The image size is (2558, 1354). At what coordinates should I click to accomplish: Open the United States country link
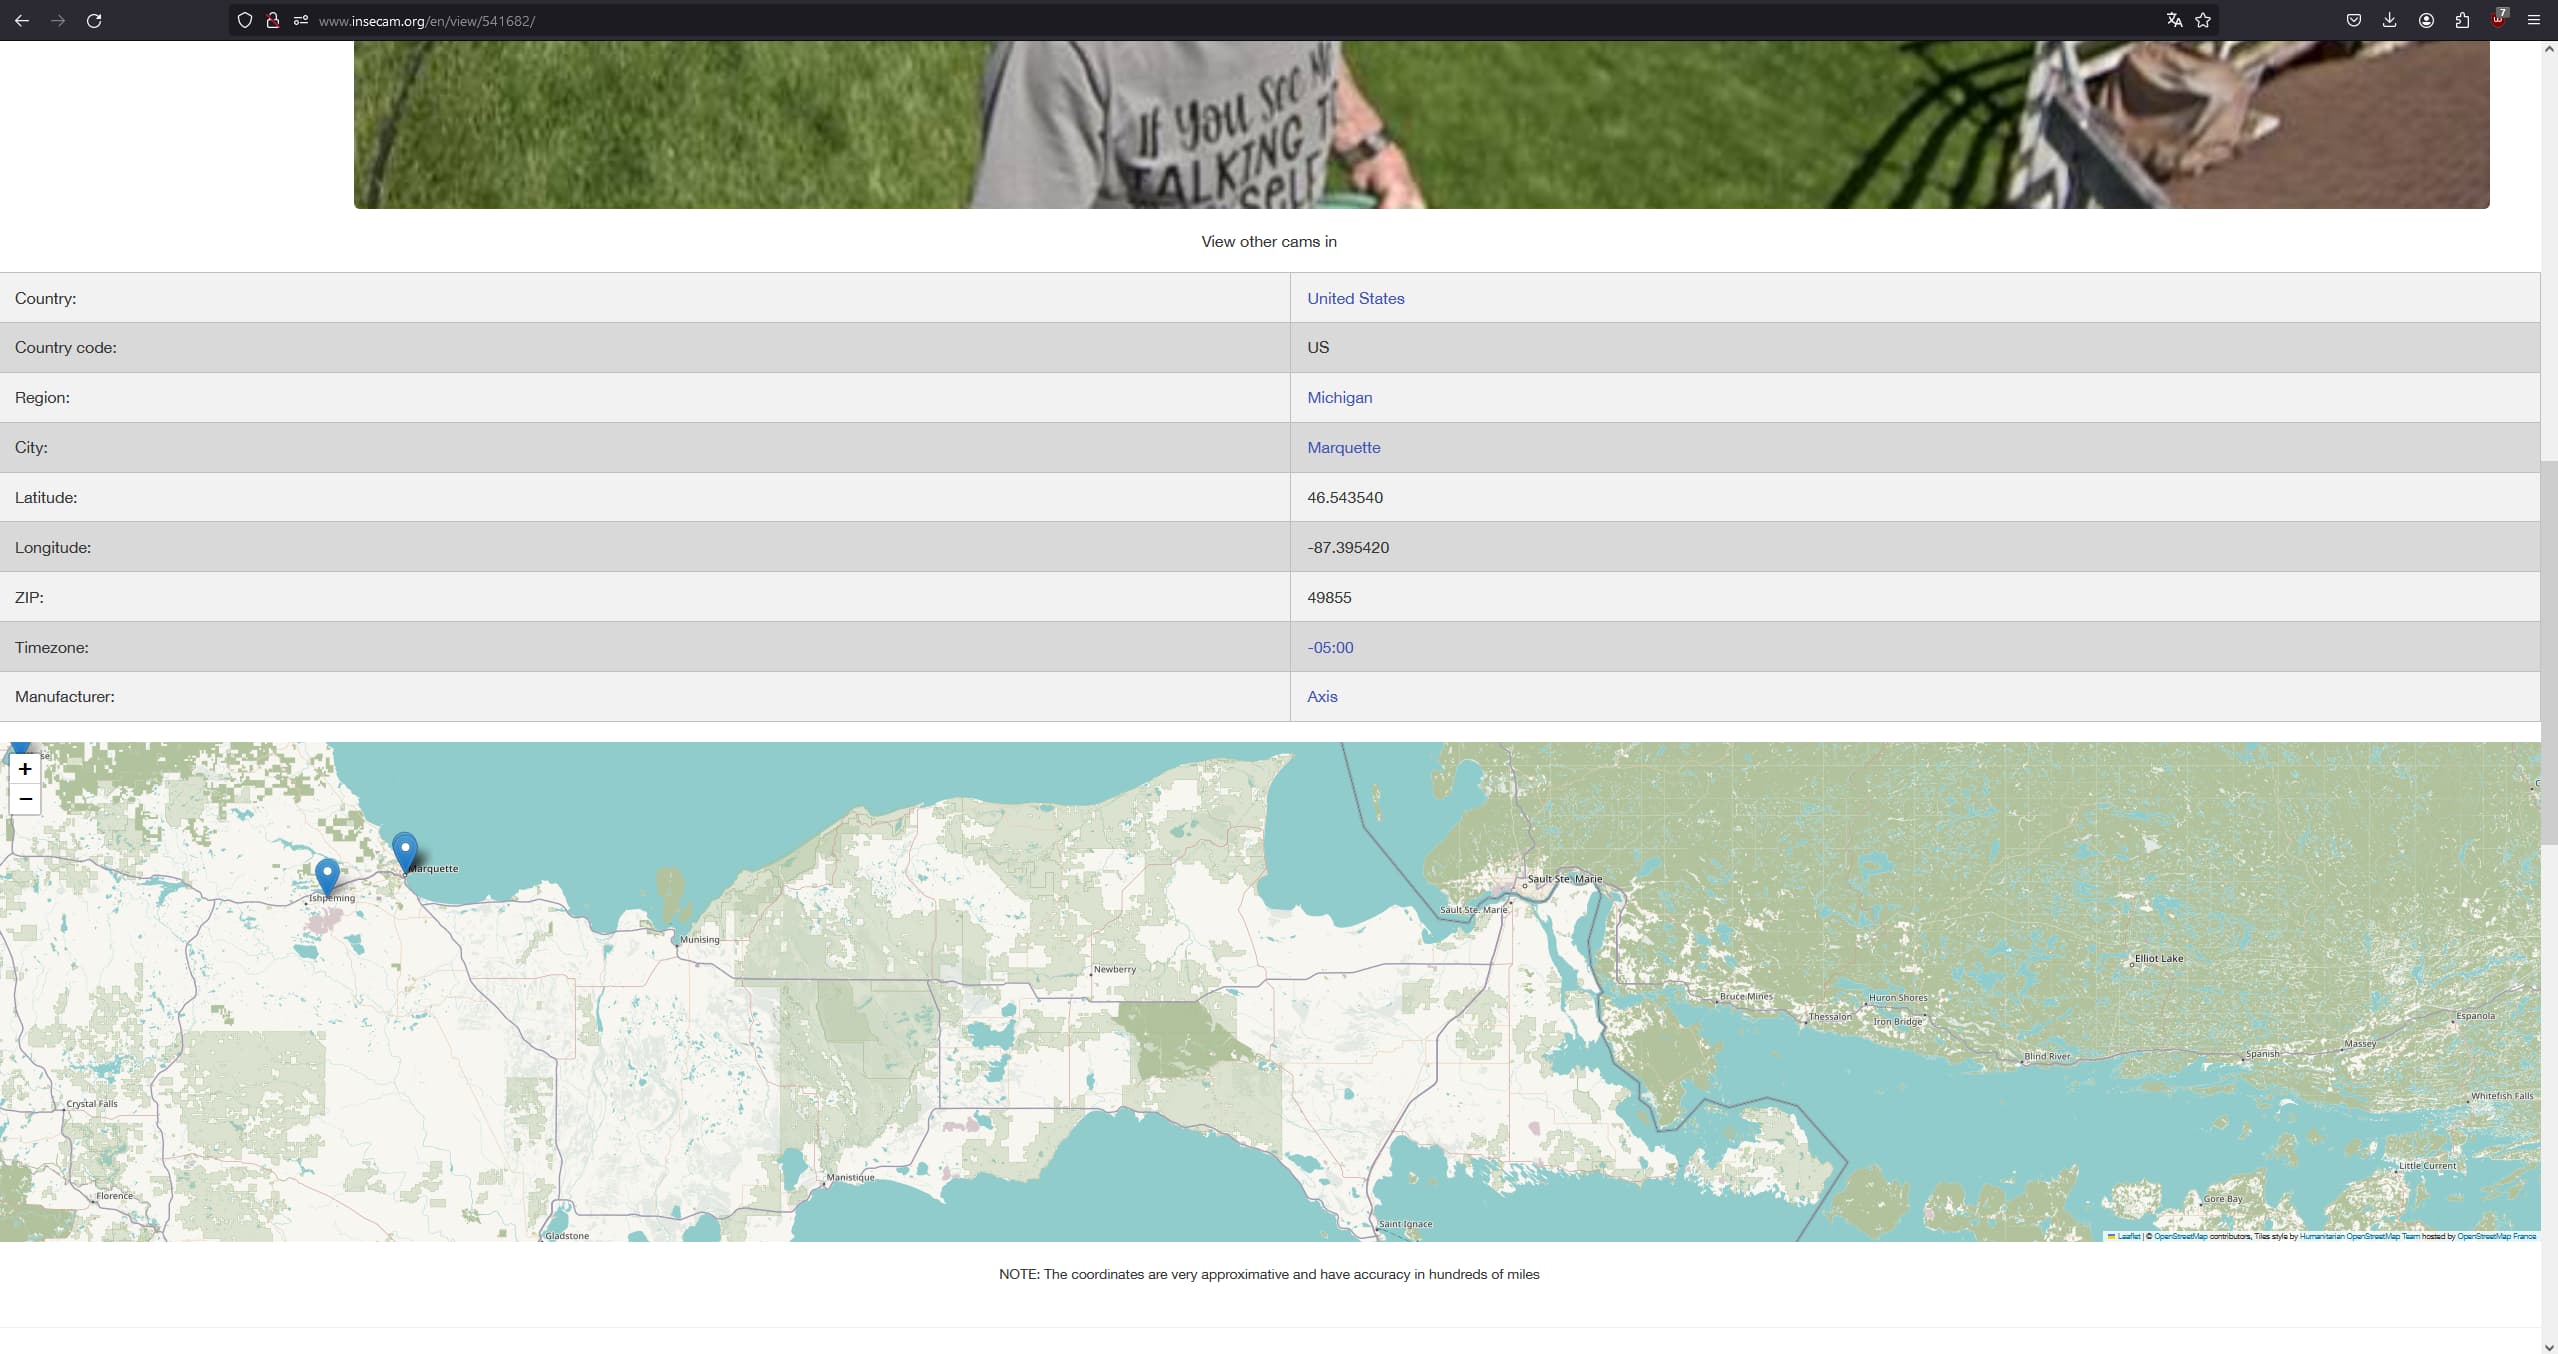[1355, 298]
